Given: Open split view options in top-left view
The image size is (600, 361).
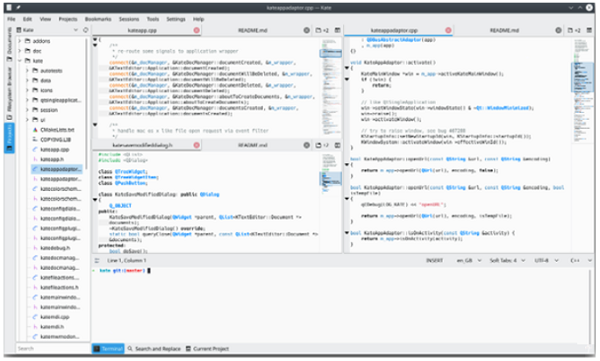Looking at the screenshot, I should (x=338, y=30).
